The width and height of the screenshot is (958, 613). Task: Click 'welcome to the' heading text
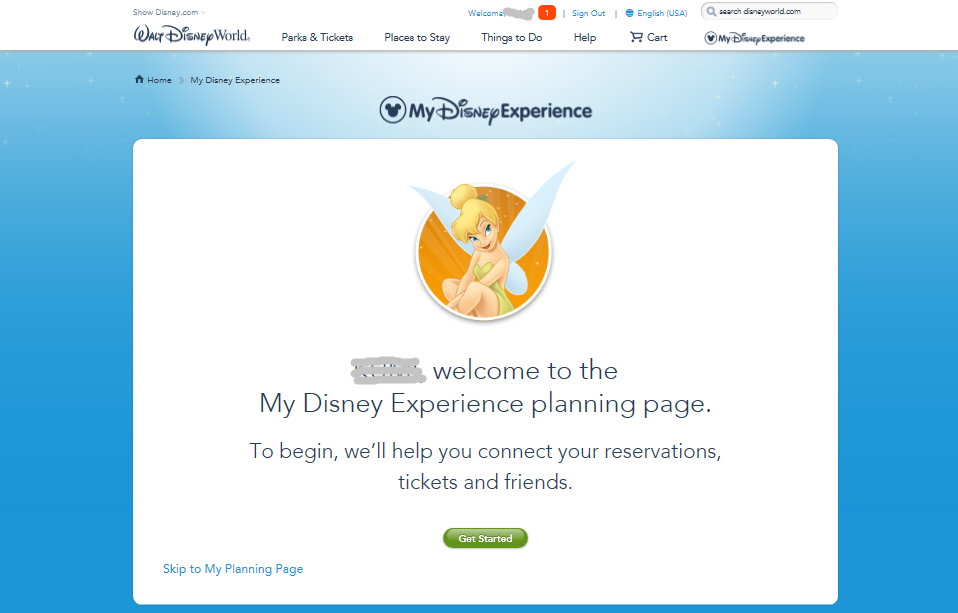point(525,370)
